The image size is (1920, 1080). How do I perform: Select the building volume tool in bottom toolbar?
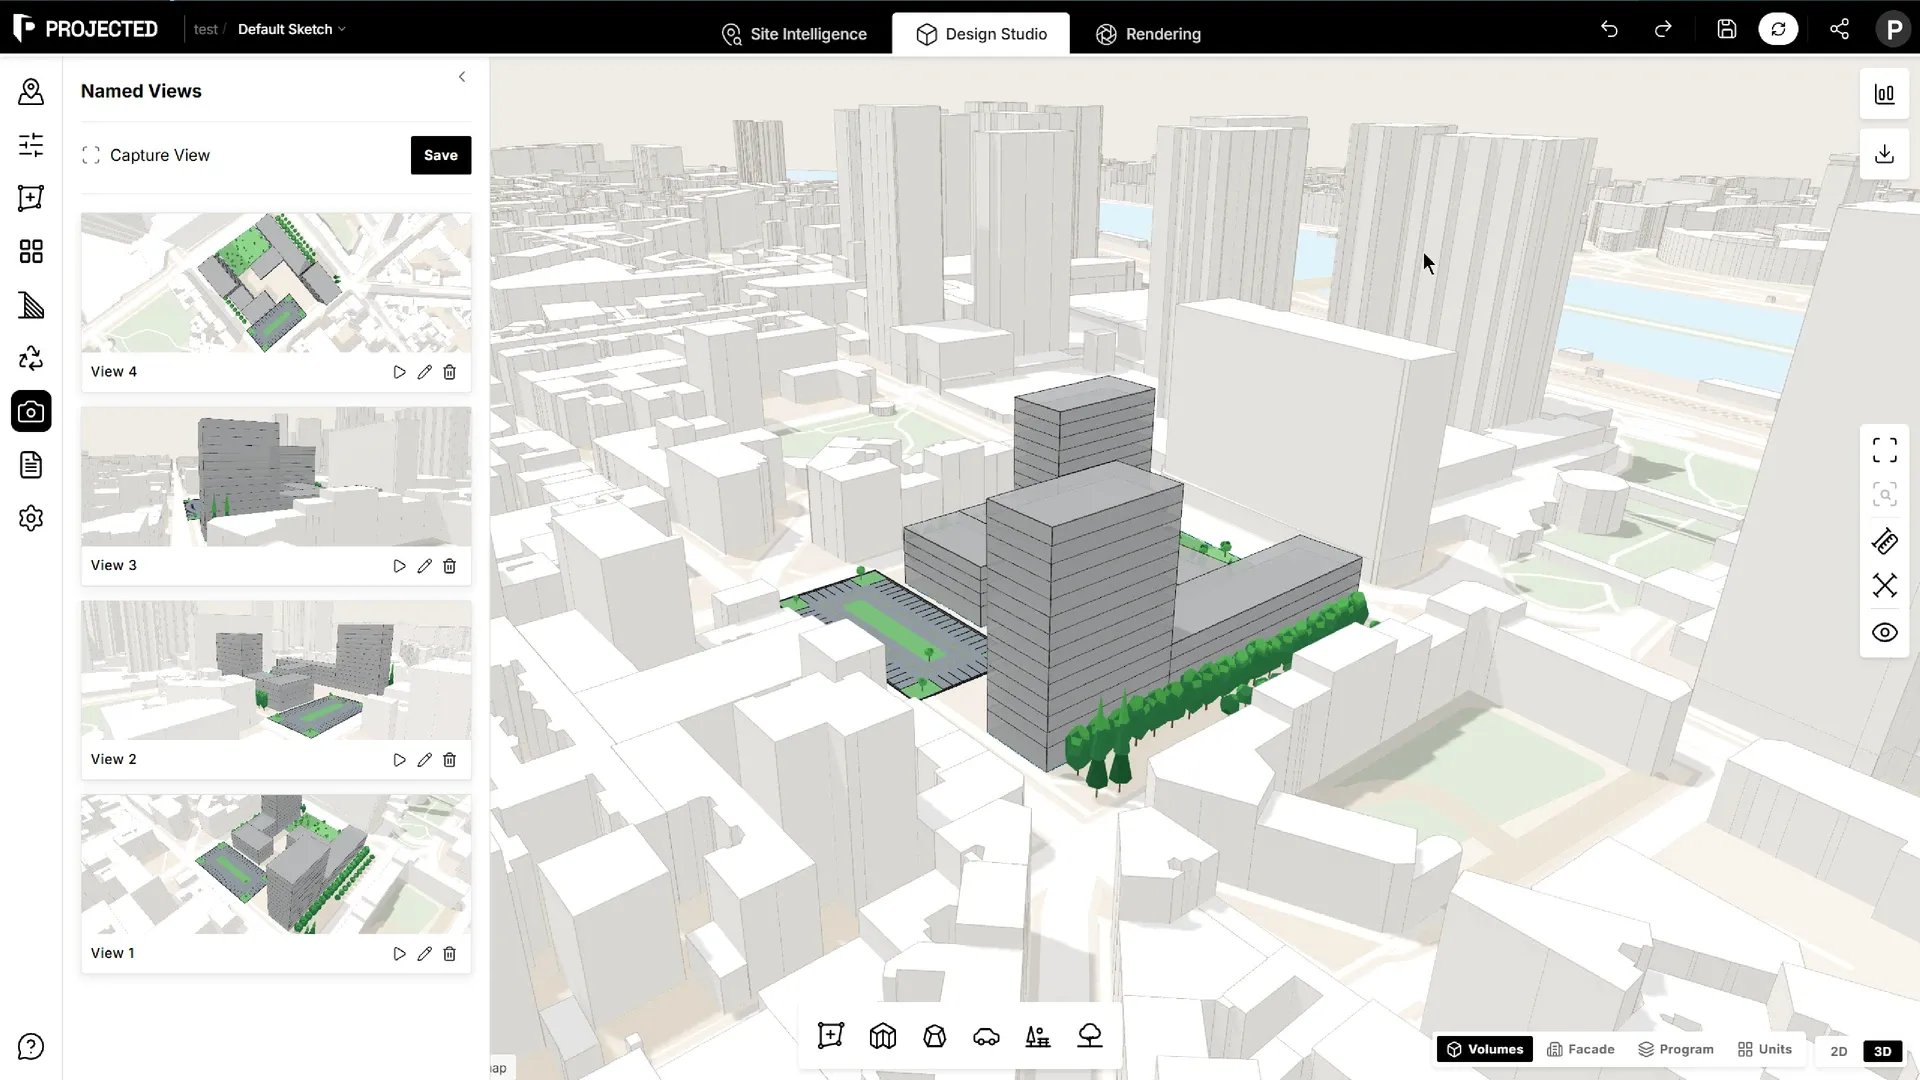coord(883,1036)
